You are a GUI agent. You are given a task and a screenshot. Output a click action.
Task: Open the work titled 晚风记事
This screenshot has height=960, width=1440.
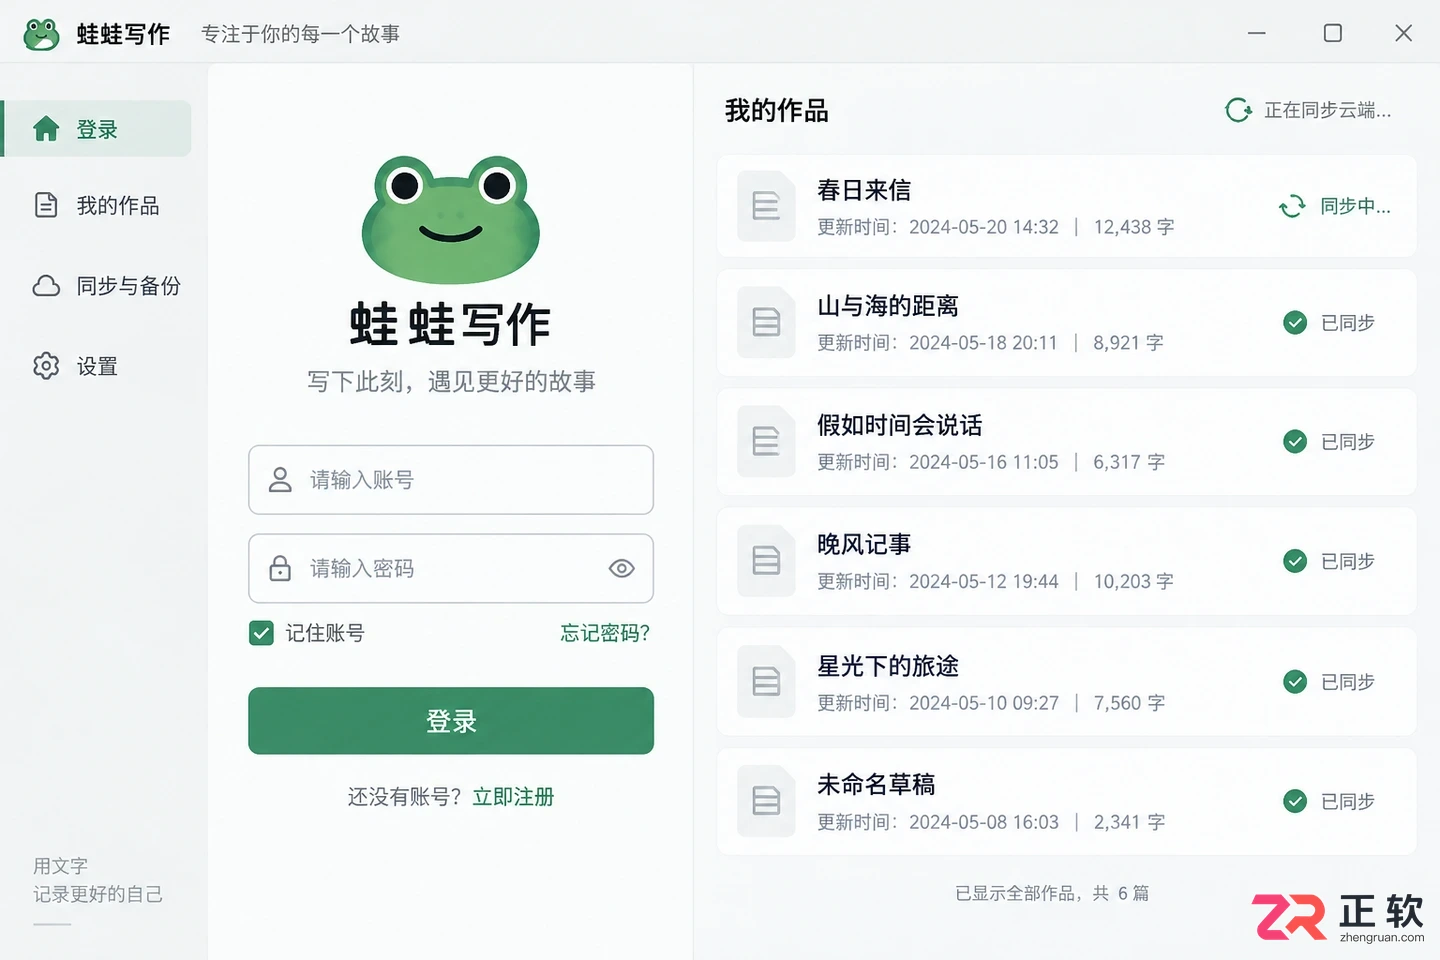coord(864,544)
